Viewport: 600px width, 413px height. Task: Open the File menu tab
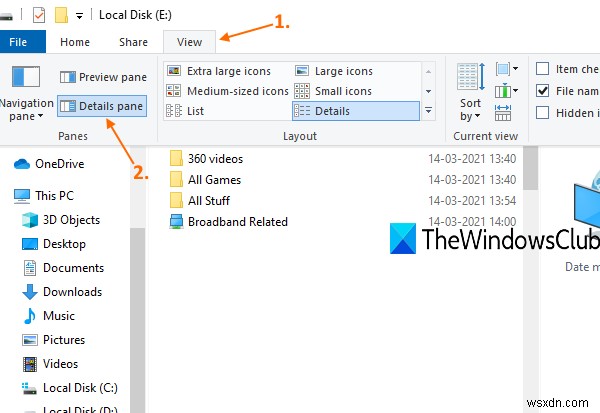pyautogui.click(x=22, y=42)
